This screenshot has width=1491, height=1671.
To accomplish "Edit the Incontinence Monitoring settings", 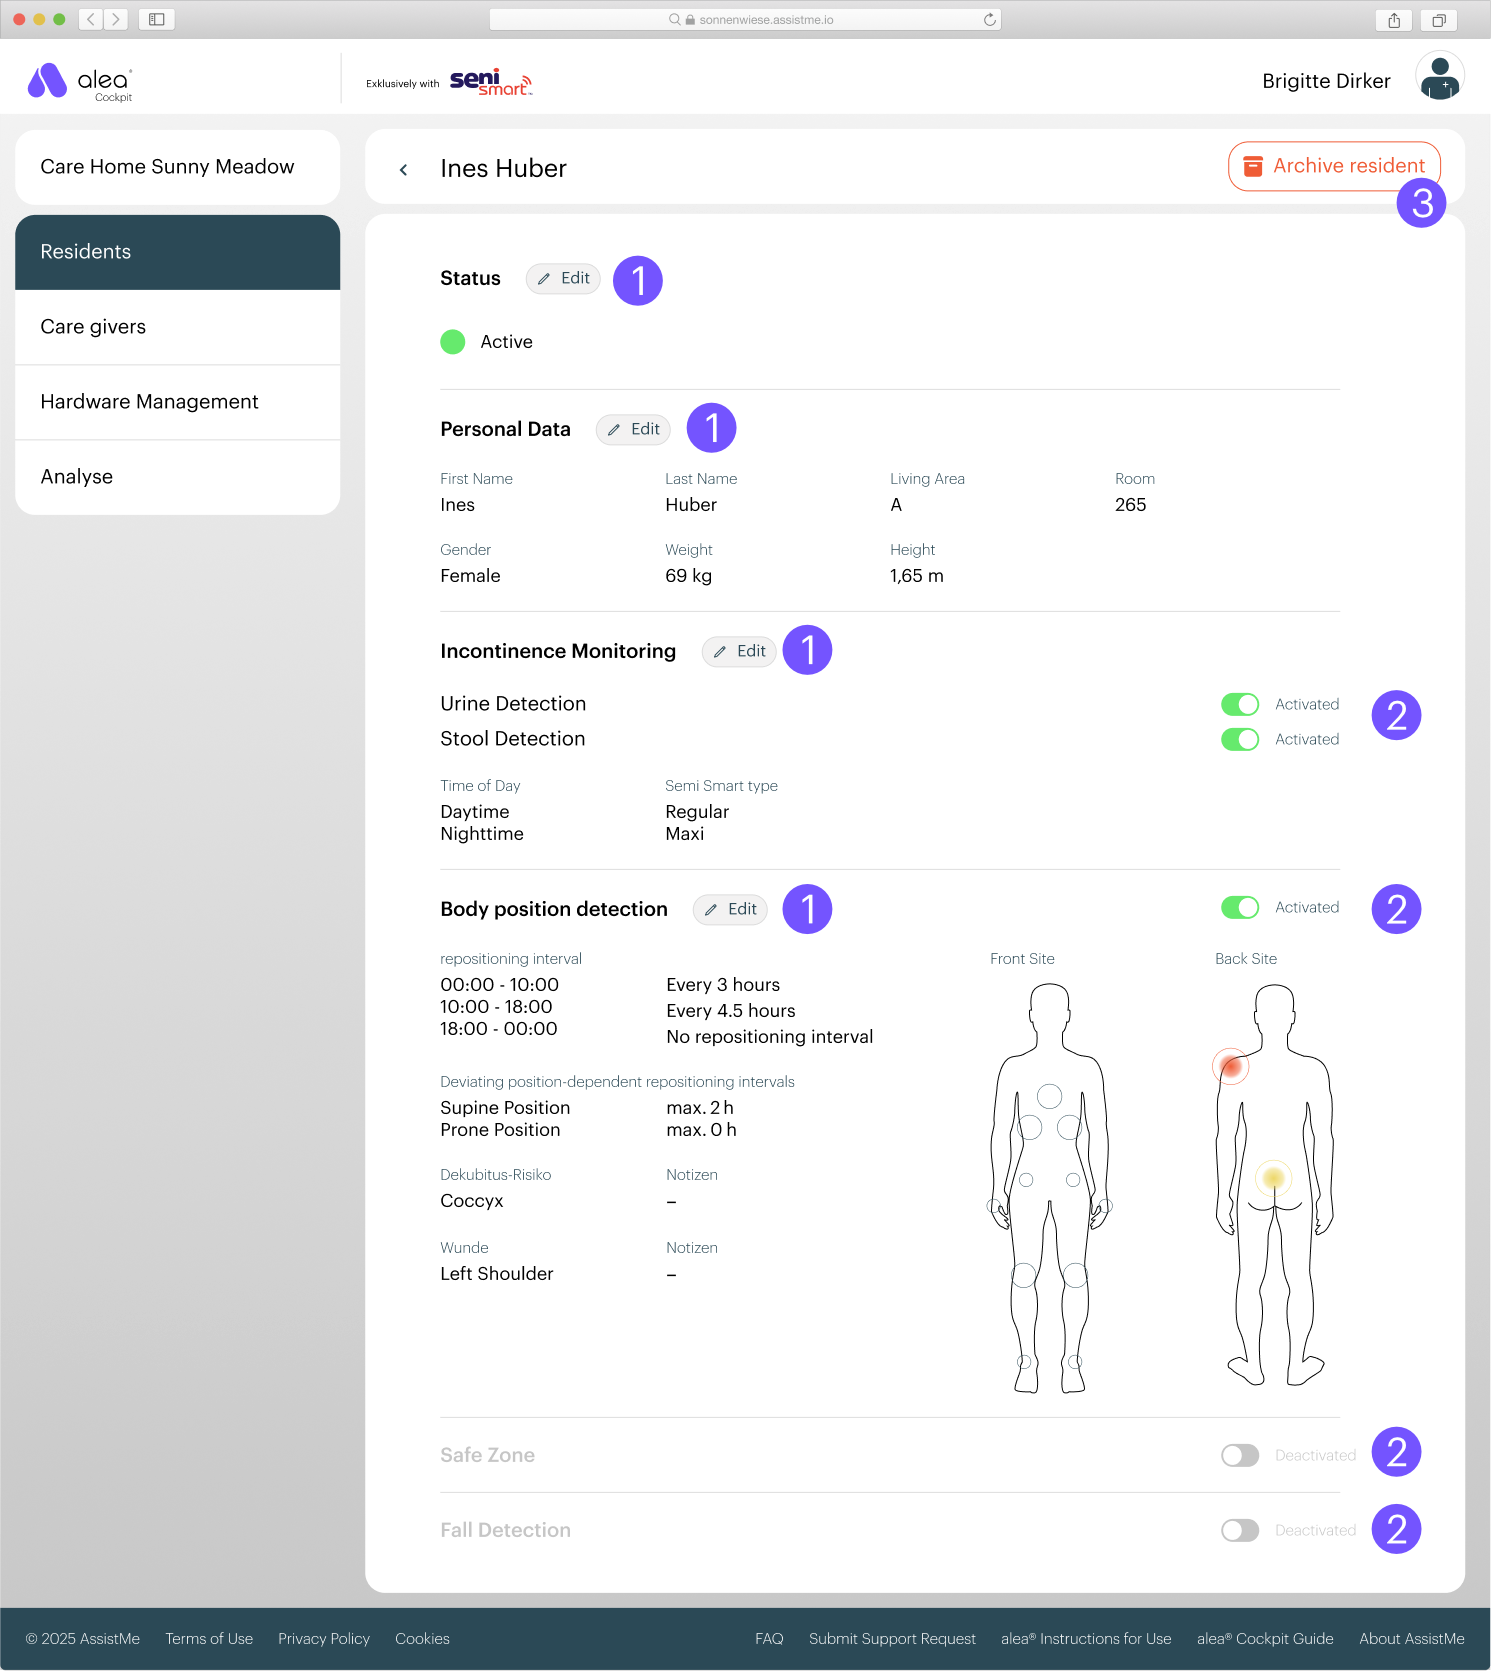I will (x=739, y=652).
